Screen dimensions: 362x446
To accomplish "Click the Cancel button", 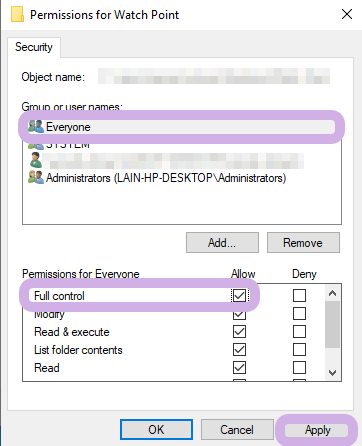I will [x=237, y=430].
